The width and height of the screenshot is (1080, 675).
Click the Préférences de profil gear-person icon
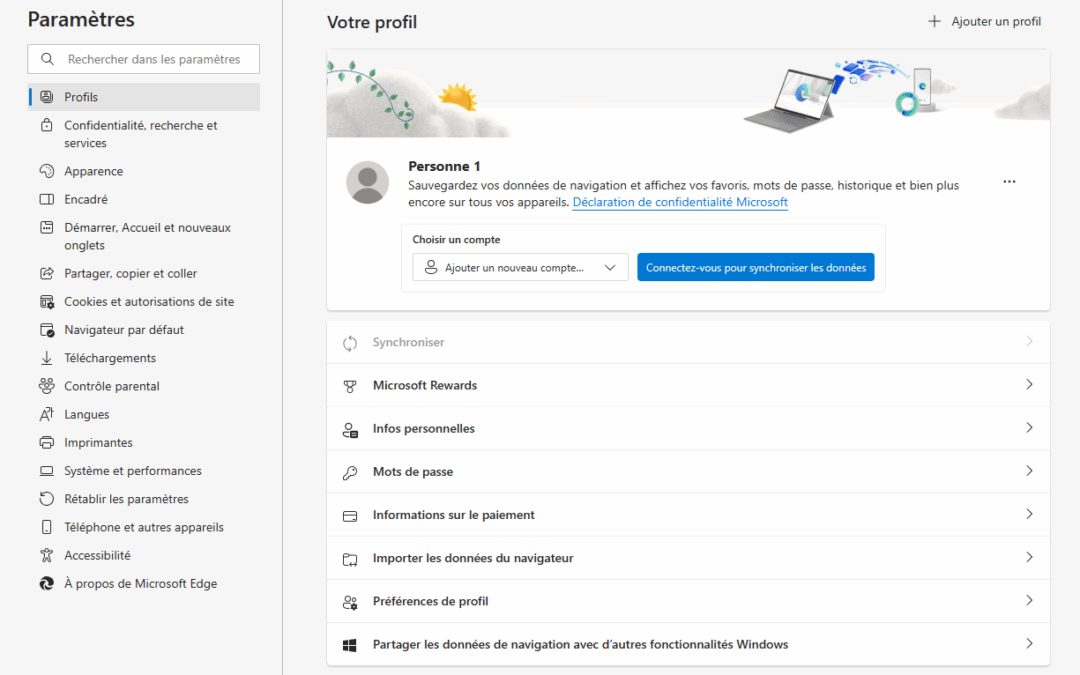(x=350, y=603)
